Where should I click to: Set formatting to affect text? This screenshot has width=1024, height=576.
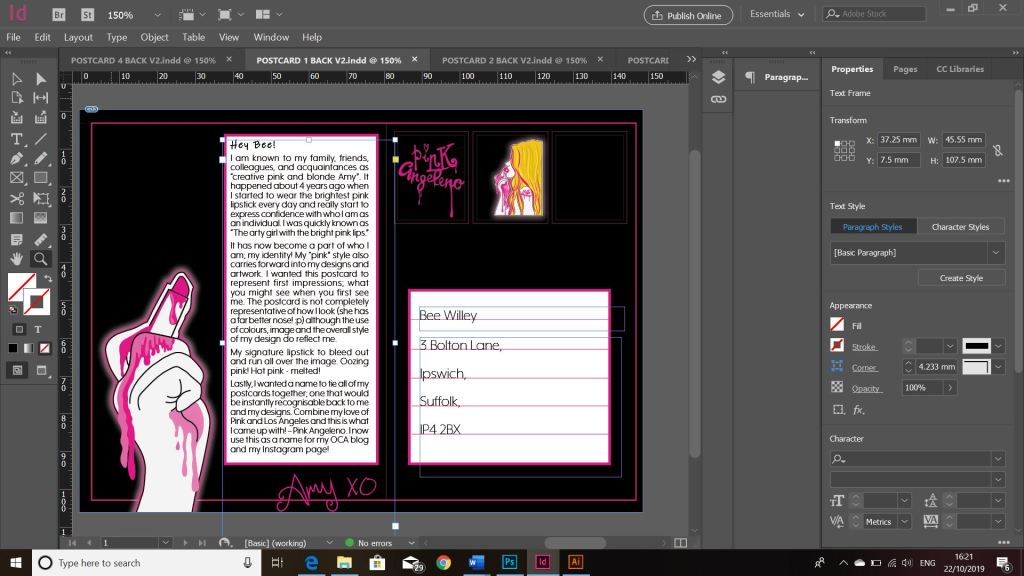(40, 329)
